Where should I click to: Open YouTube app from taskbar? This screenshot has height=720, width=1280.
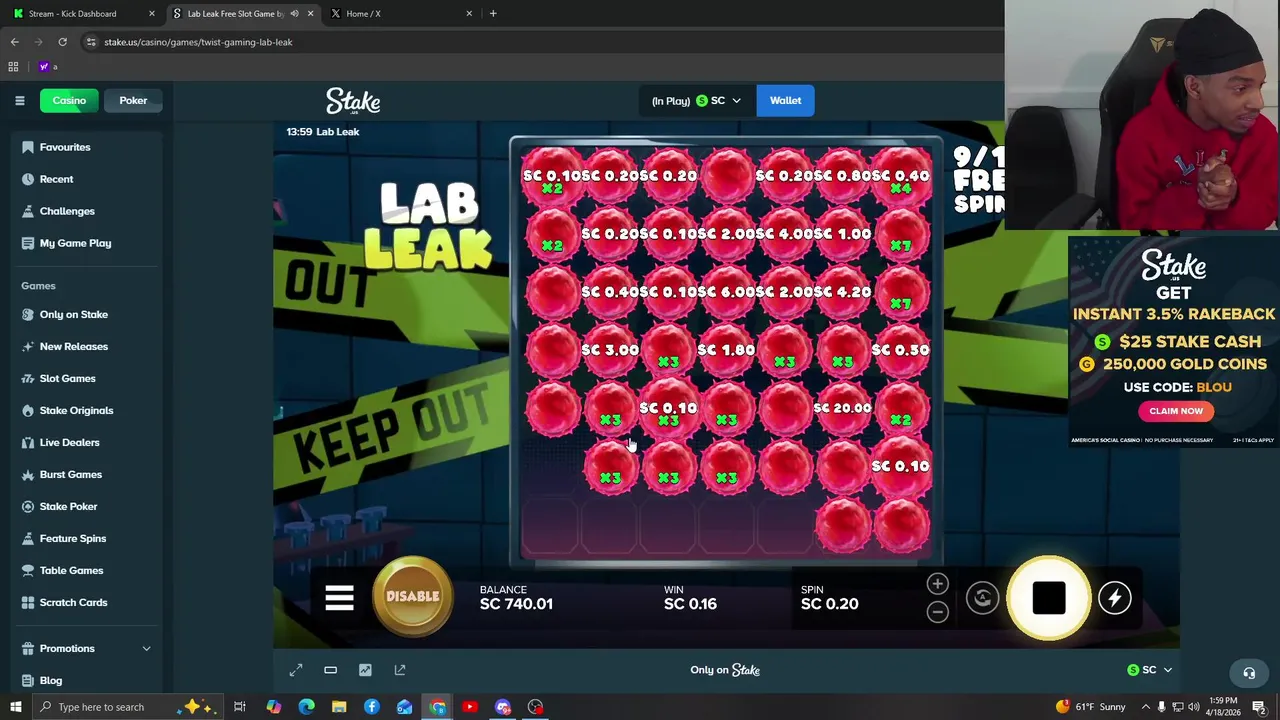(470, 707)
